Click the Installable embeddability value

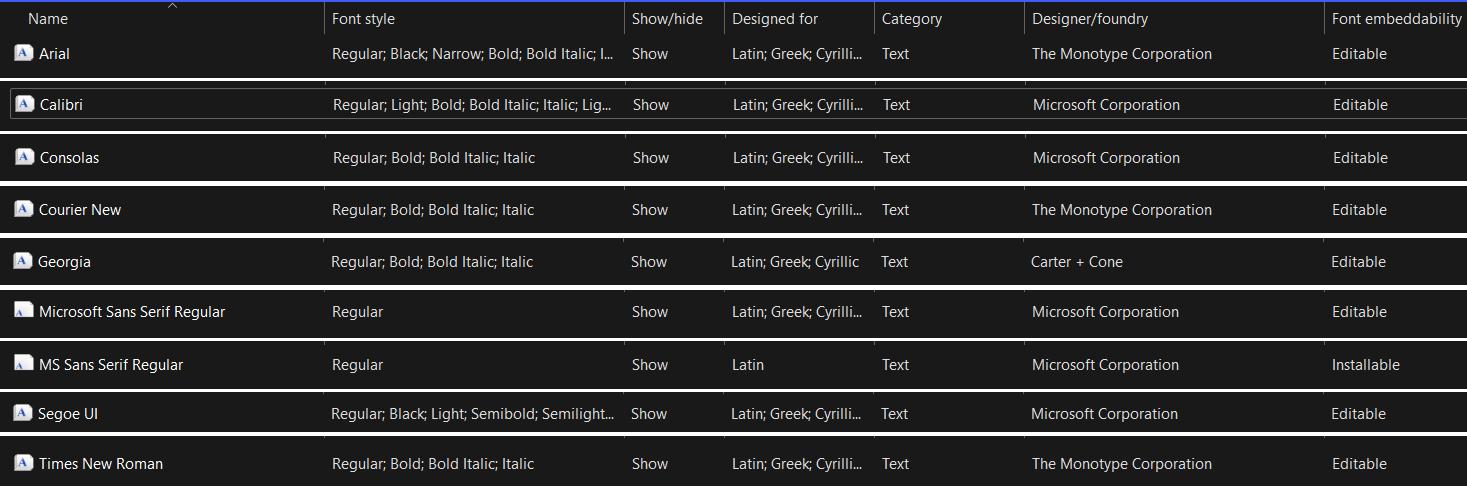(1365, 365)
